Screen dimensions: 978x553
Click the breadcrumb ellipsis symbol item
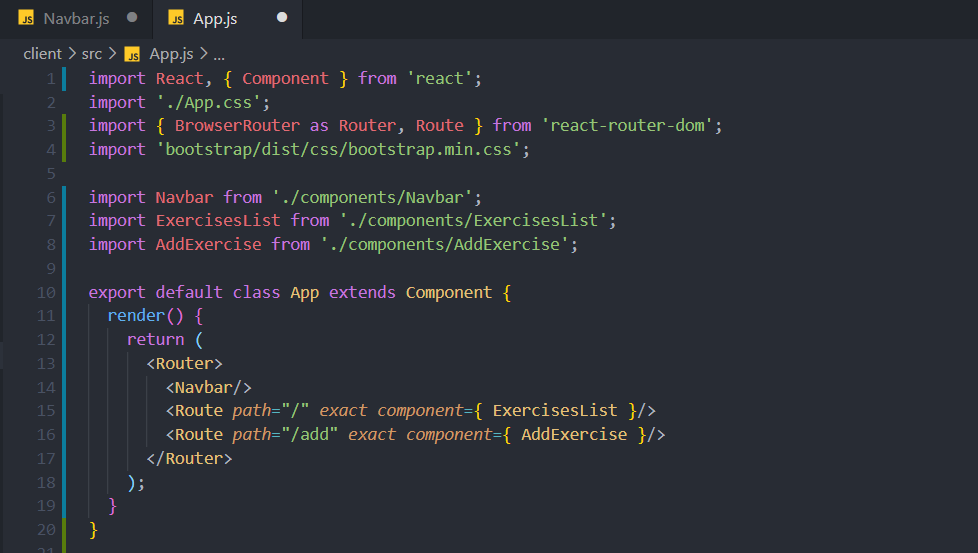coord(219,54)
